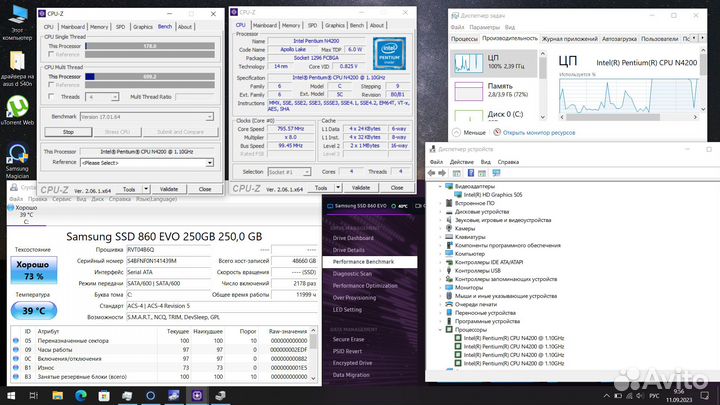
Task: Click 'Открыть монитор ресурсов' link
Action: [x=539, y=133]
